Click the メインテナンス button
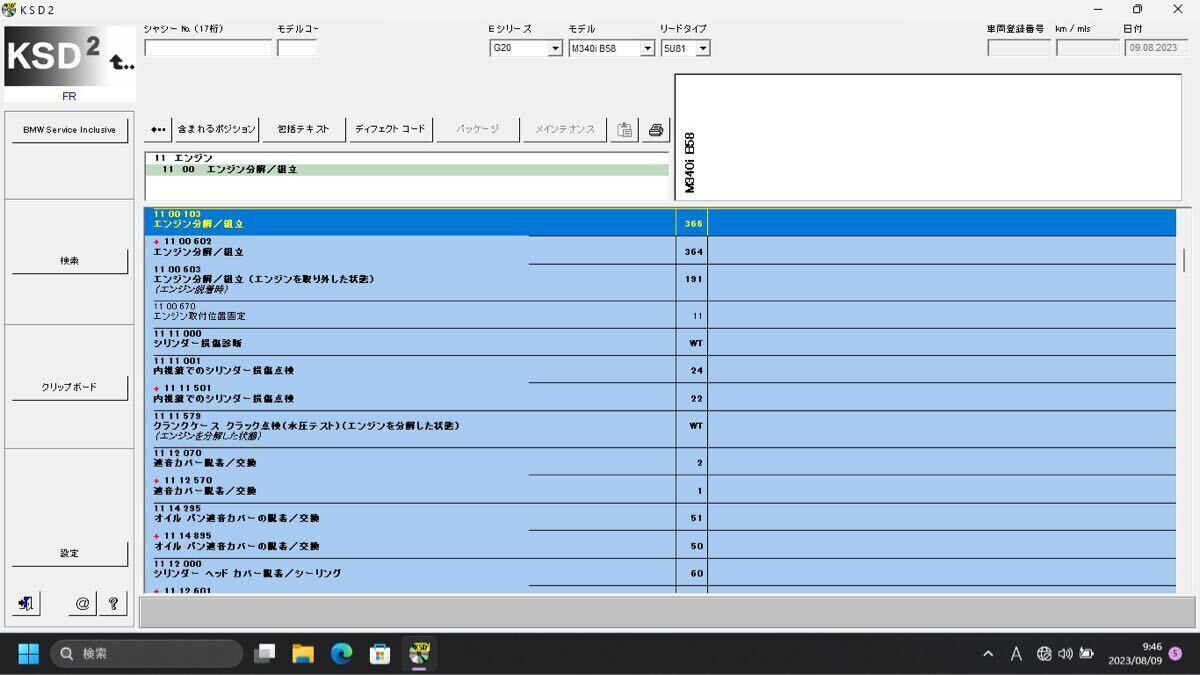Screen dimensions: 1200x675 pyautogui.click(x=564, y=130)
